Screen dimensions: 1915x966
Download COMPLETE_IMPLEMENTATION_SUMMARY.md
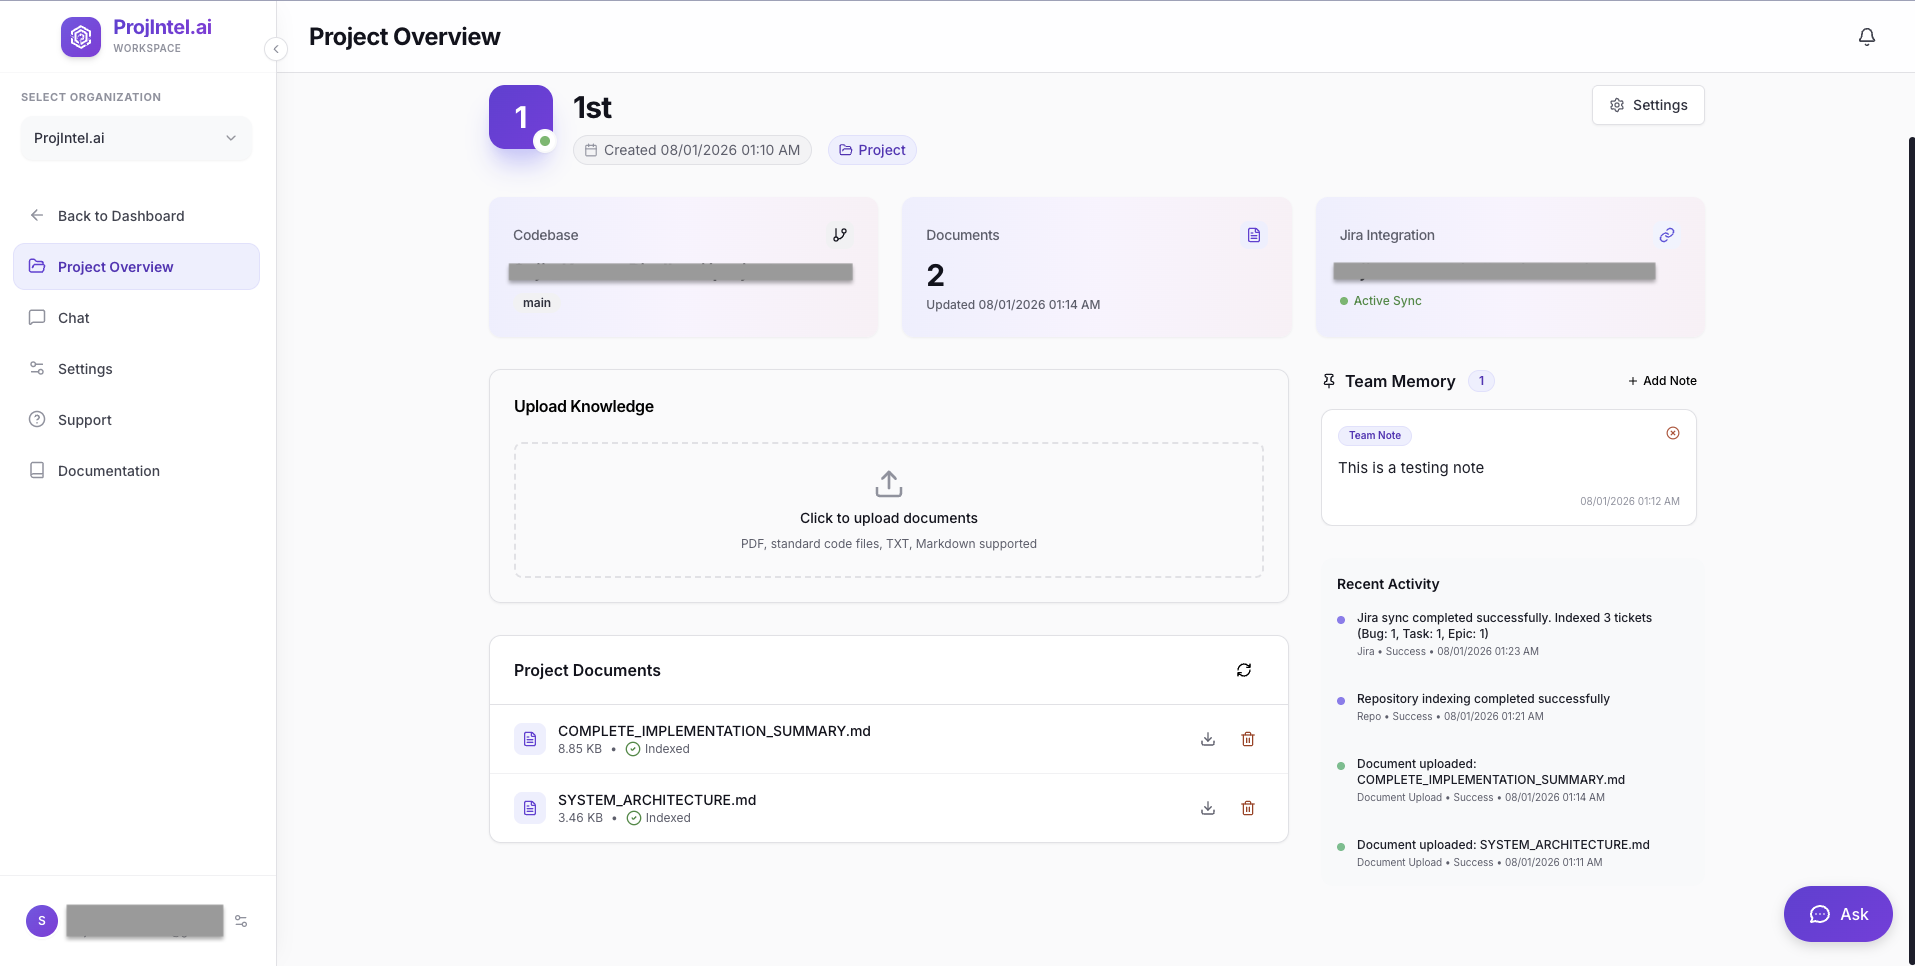[1207, 739]
